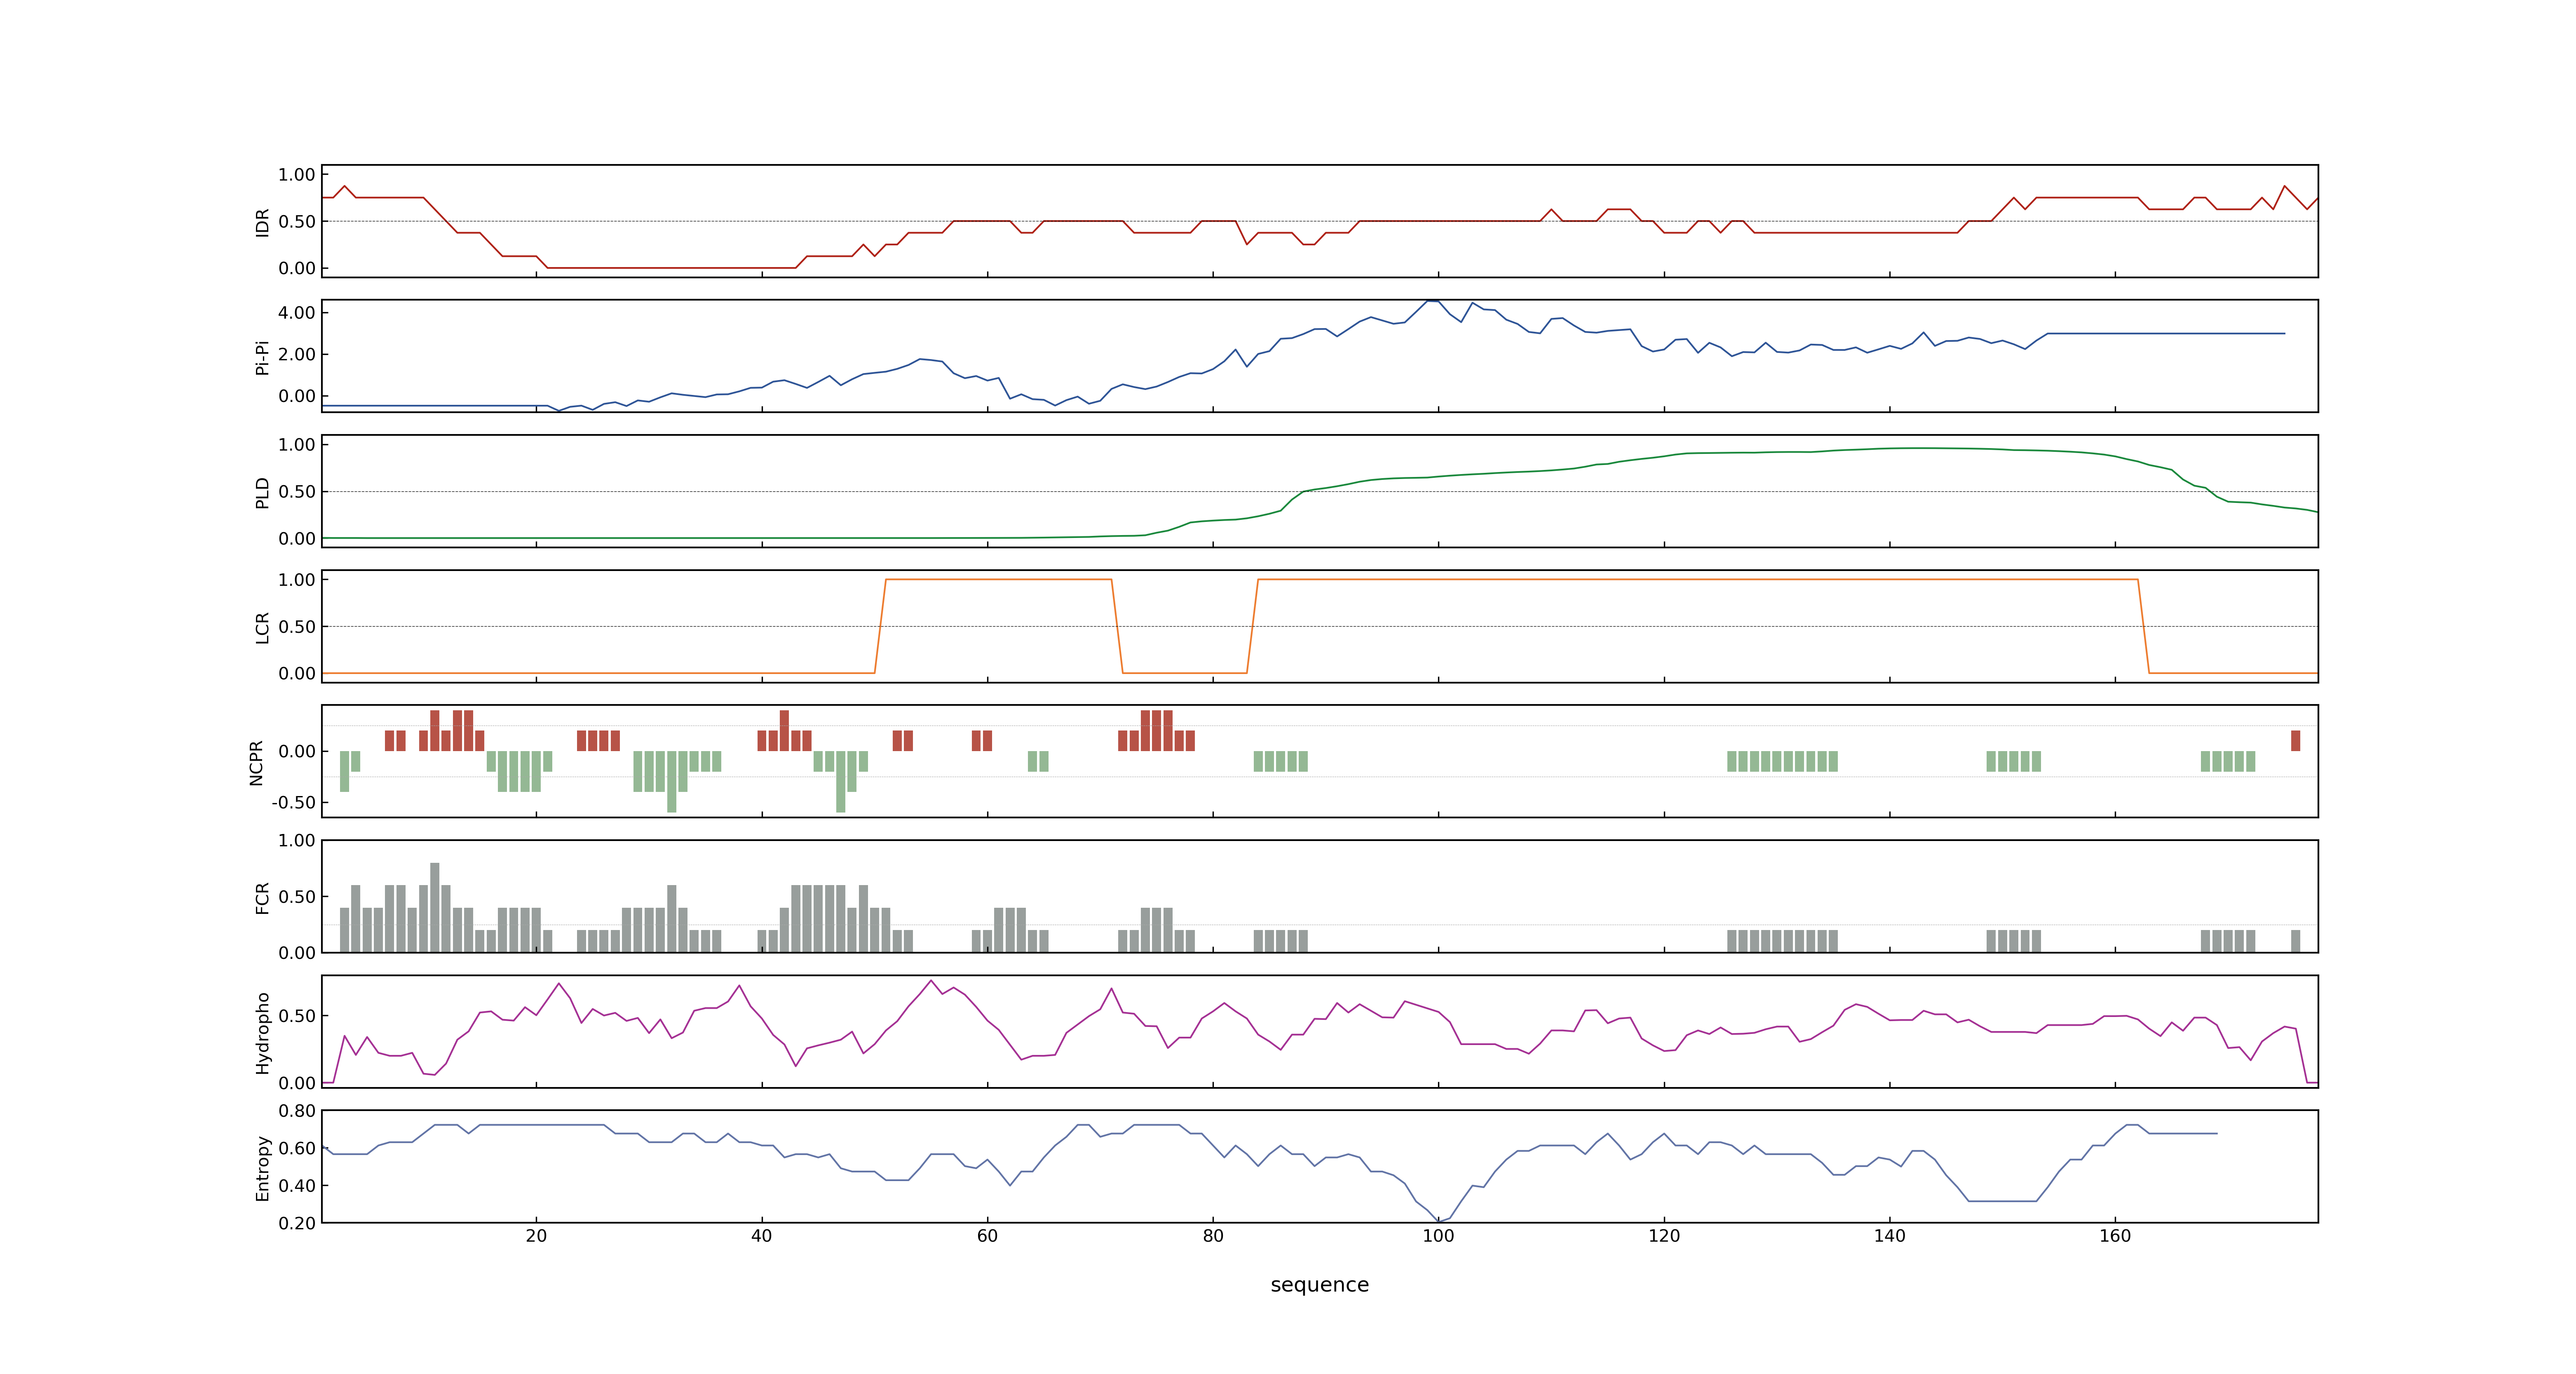2576x1374 pixels.
Task: Click the IDR y-axis label
Action: pyautogui.click(x=262, y=222)
